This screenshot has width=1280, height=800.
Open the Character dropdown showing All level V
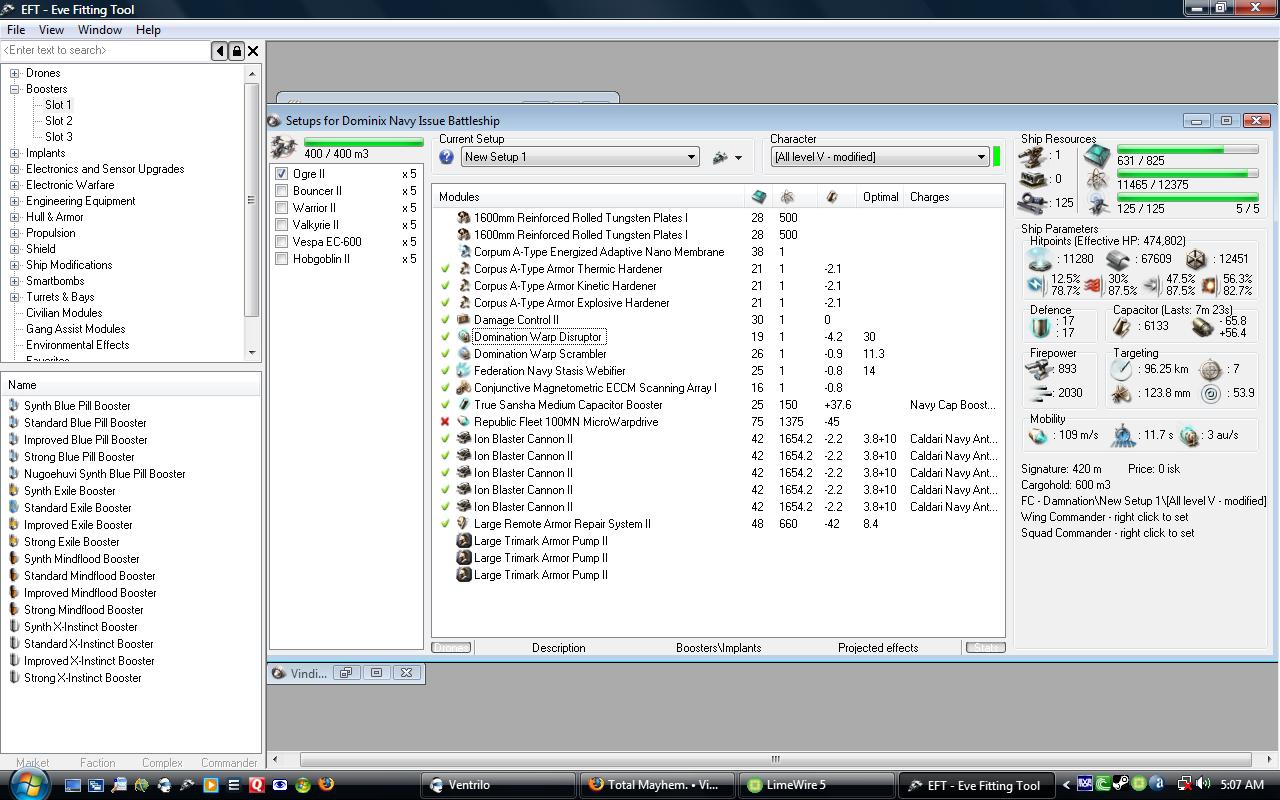880,157
